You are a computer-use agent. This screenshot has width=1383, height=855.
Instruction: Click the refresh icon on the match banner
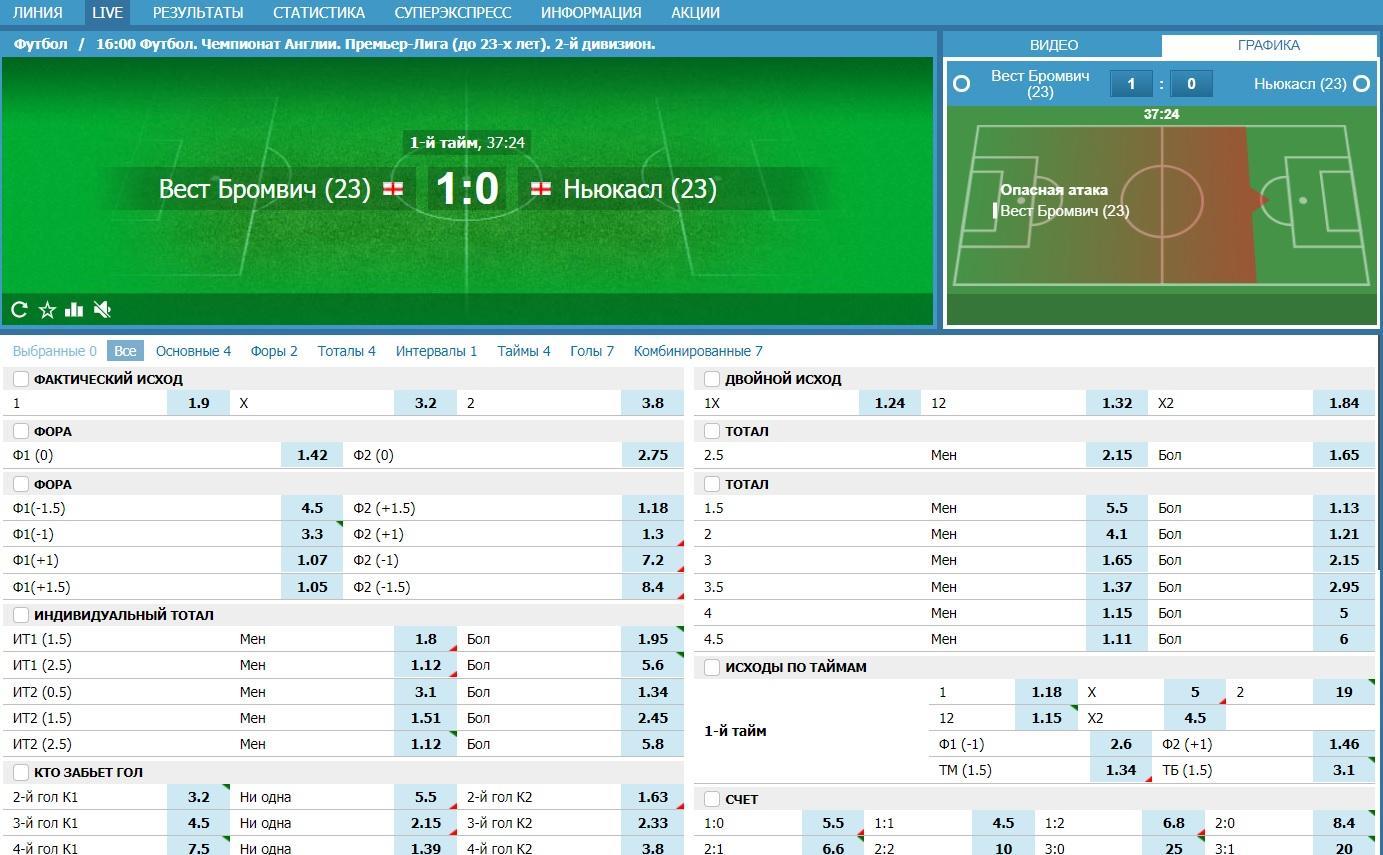(19, 310)
